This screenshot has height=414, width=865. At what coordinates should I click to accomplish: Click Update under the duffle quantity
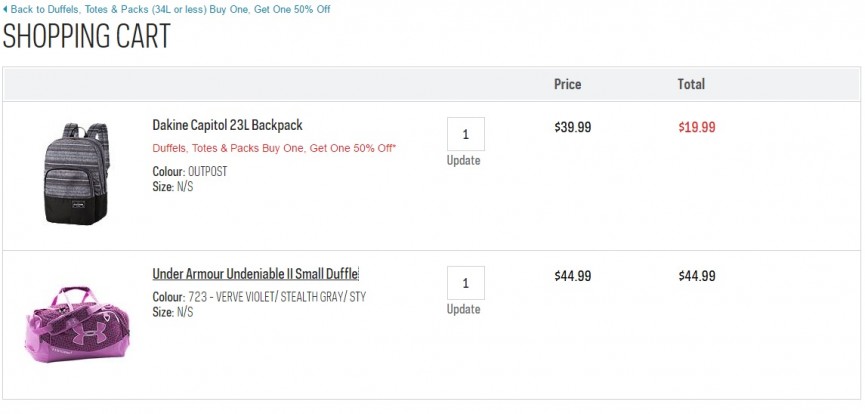point(463,309)
